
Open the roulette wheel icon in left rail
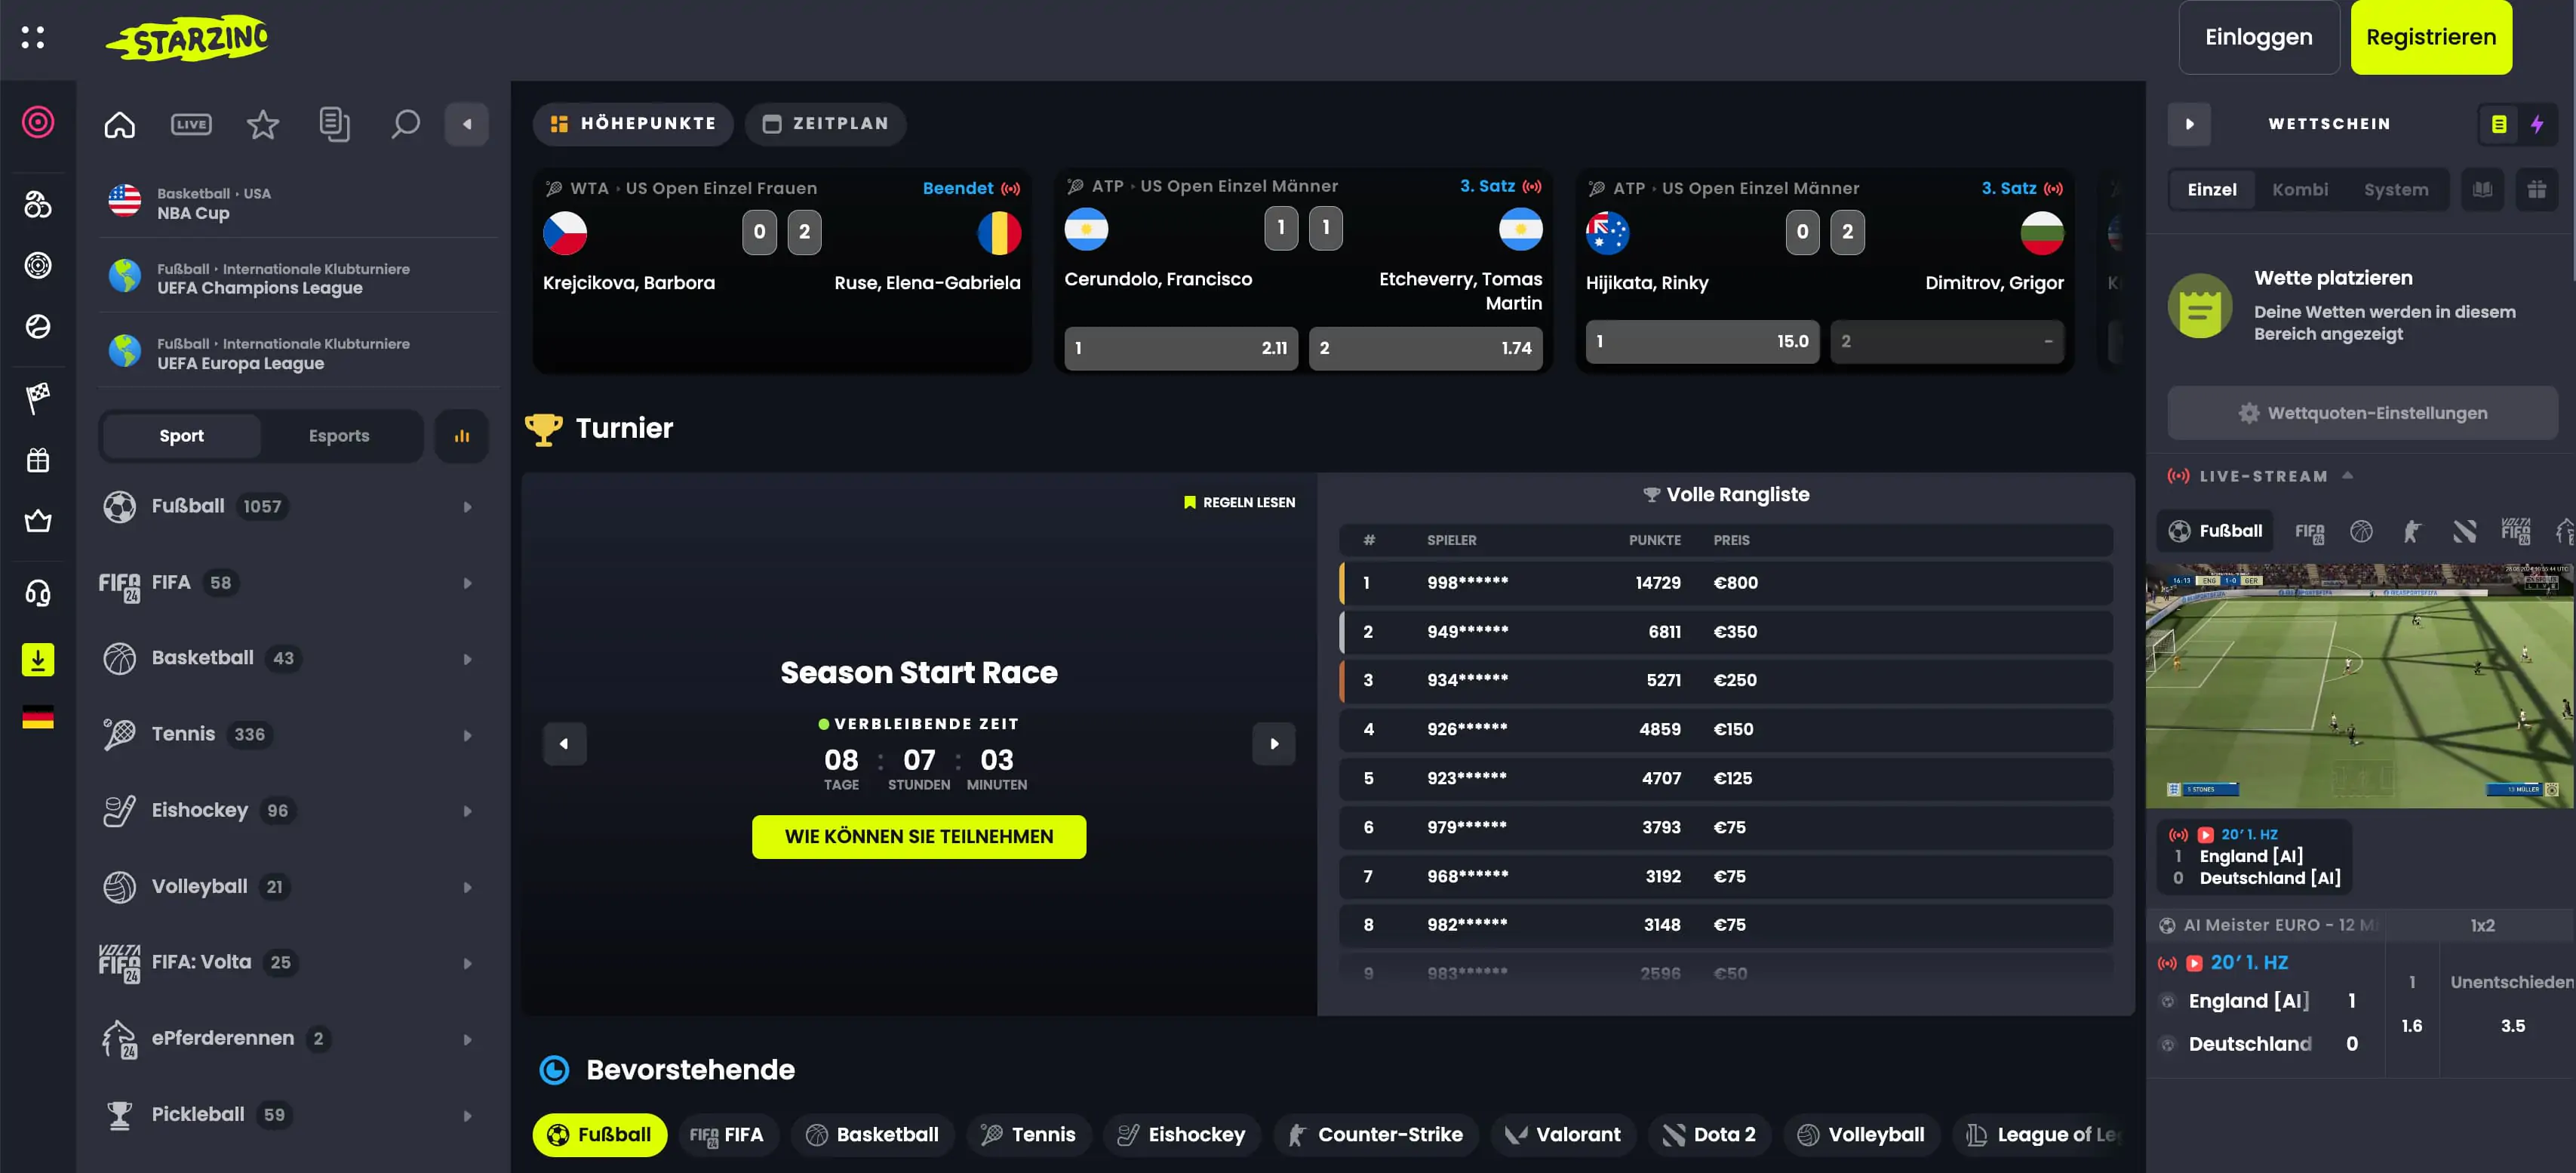coord(38,265)
